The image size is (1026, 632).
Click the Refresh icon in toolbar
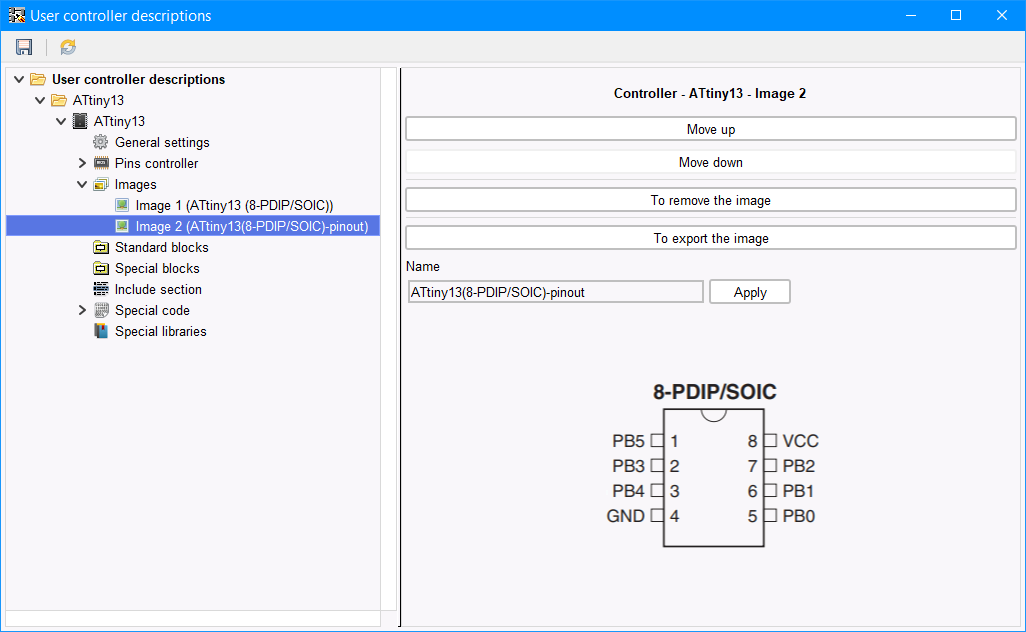coord(68,47)
